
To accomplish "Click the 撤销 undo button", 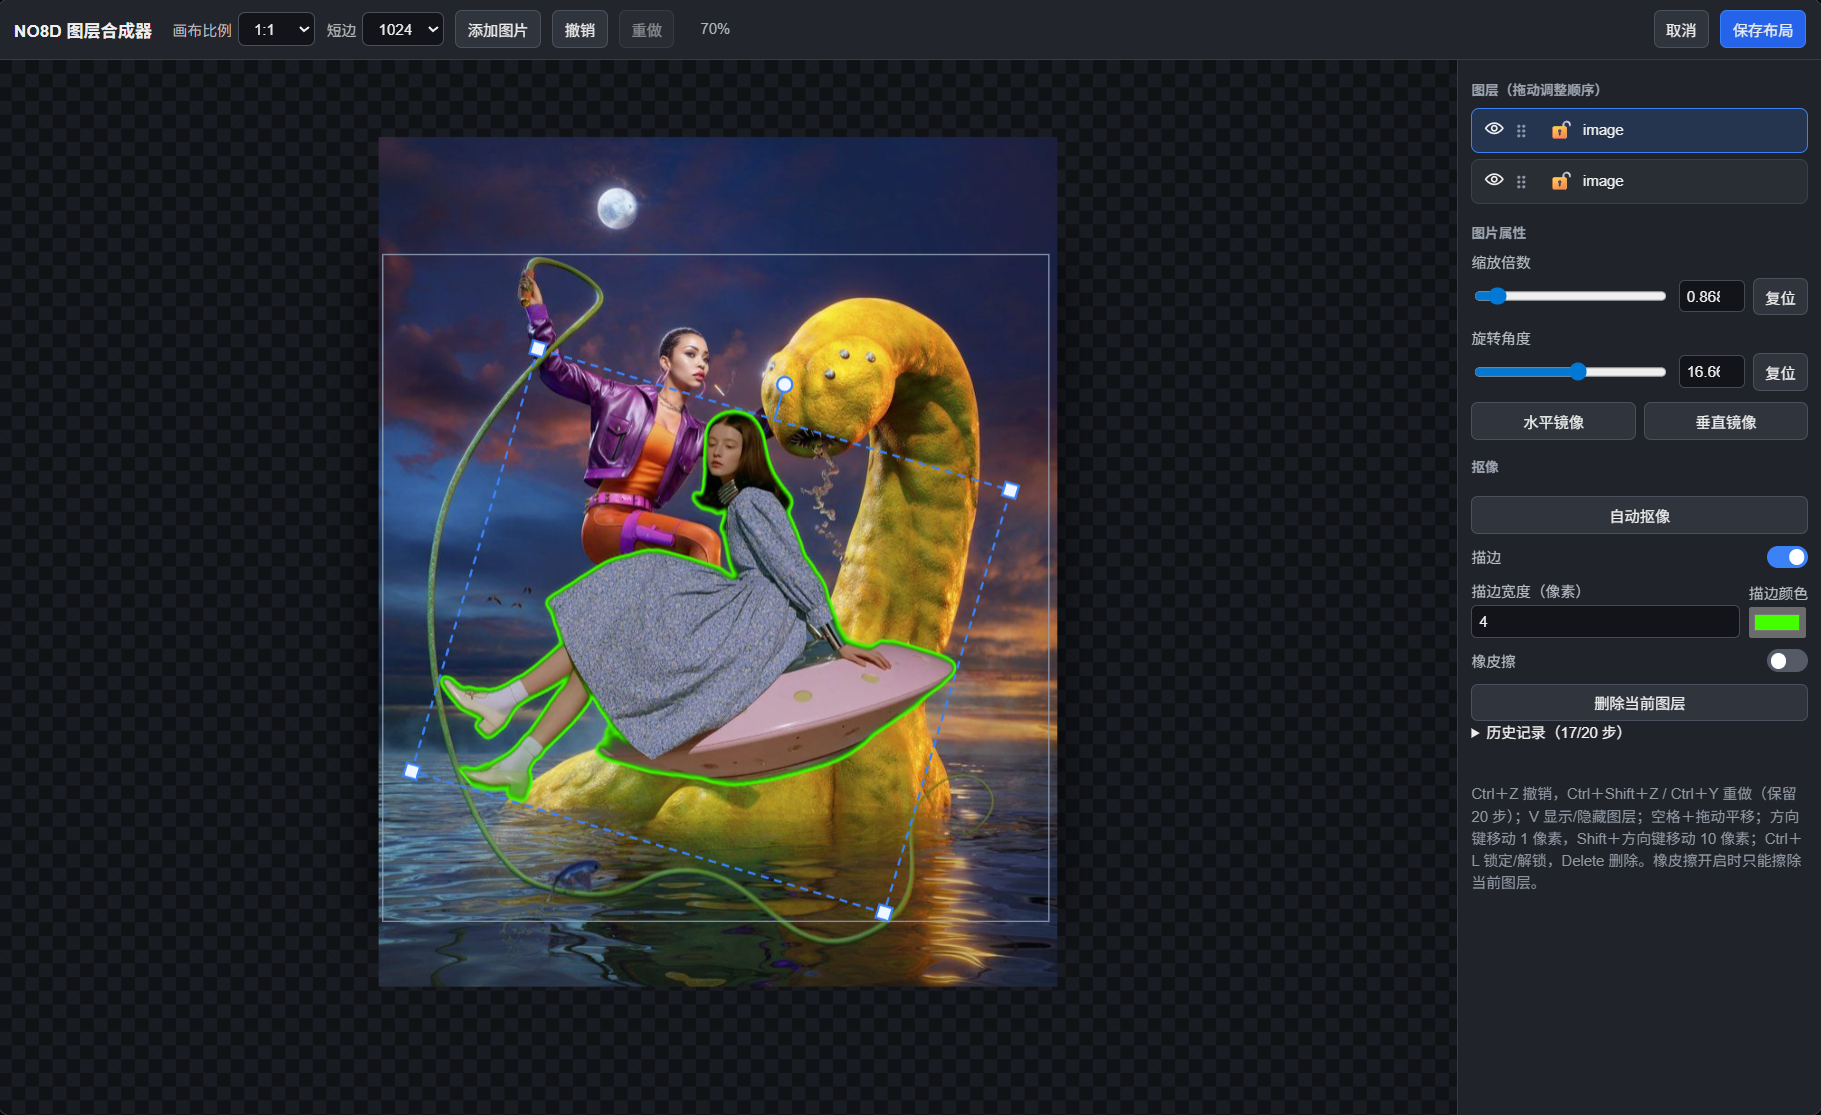I will click(580, 29).
